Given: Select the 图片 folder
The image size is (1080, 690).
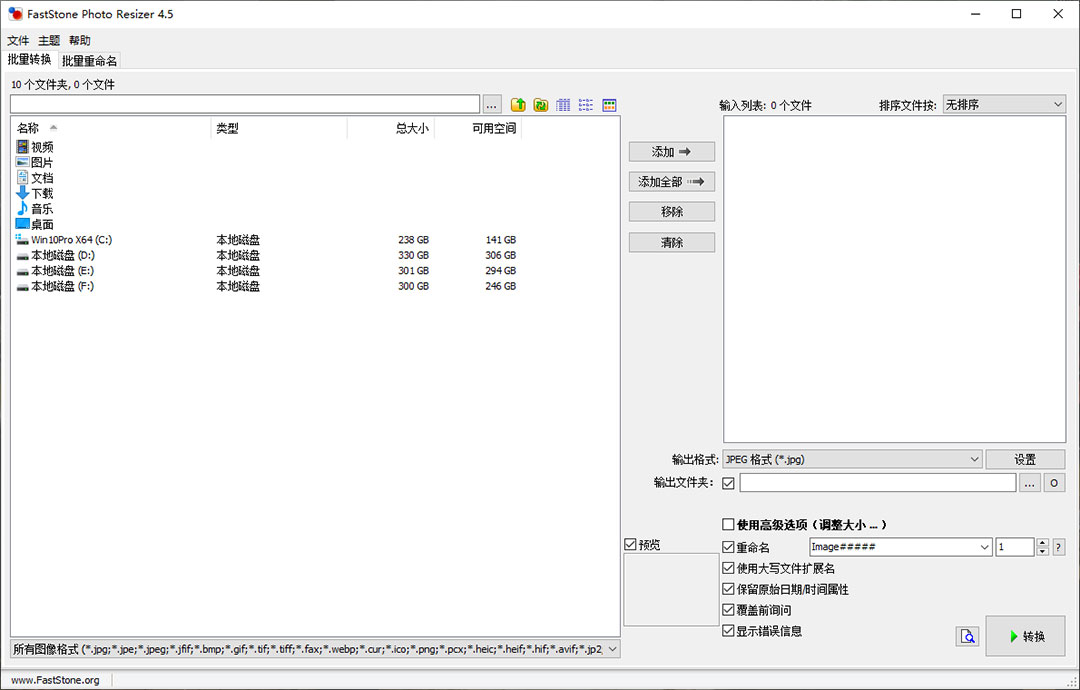Looking at the screenshot, I should tap(34, 163).
